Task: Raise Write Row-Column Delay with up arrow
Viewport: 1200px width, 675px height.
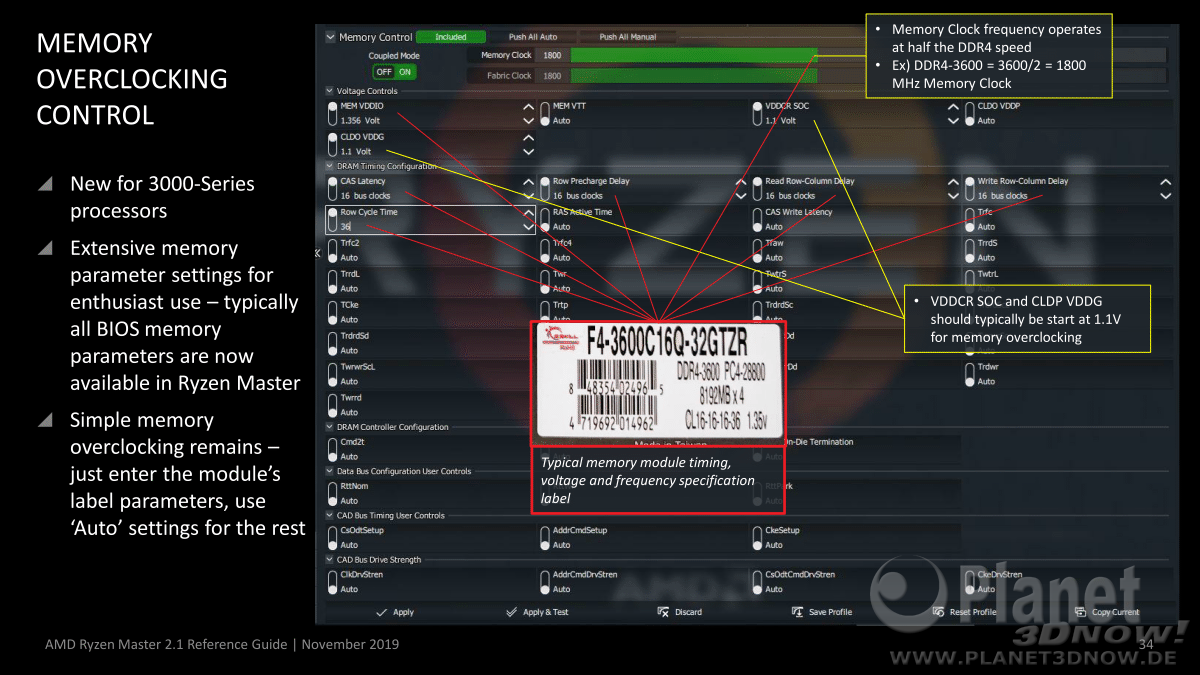Action: tap(1166, 182)
